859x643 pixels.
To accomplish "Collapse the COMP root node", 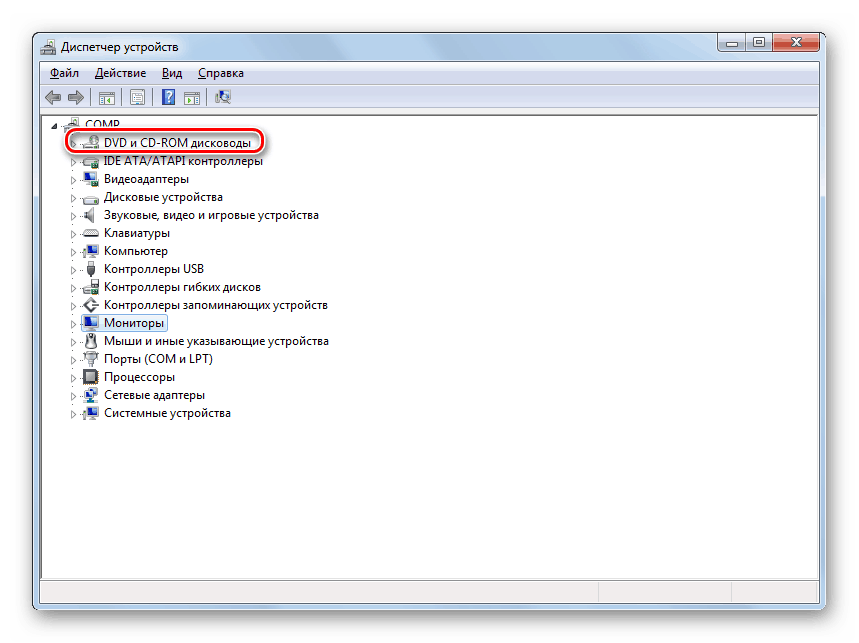I will click(x=54, y=126).
